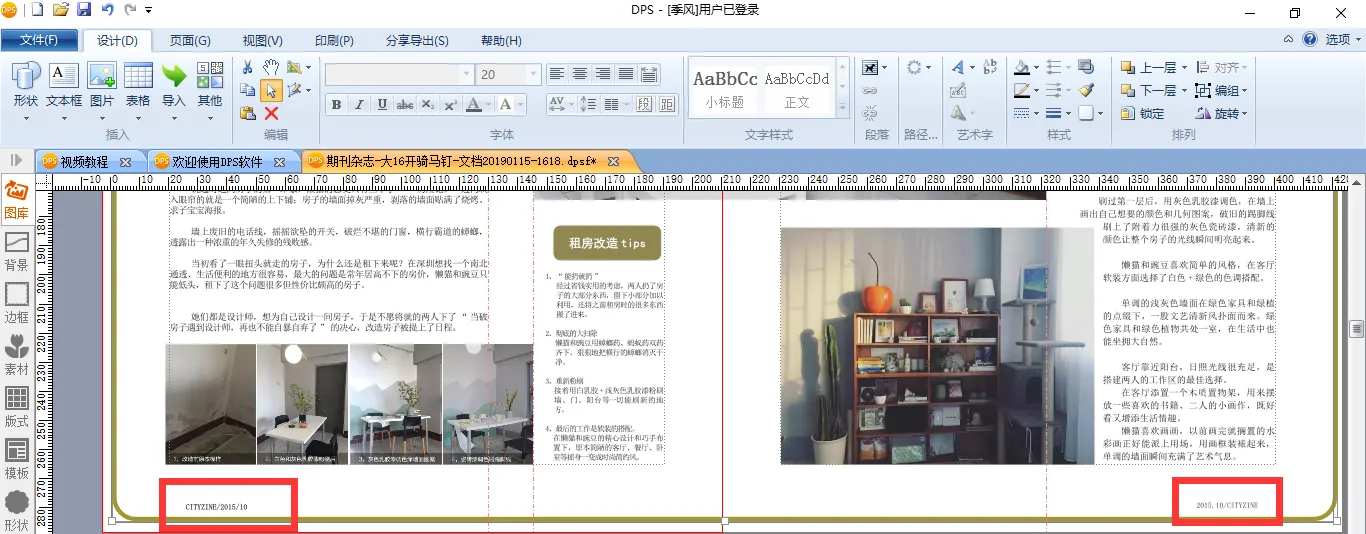Select the hand pan tool
The width and height of the screenshot is (1366, 534).
[x=271, y=67]
